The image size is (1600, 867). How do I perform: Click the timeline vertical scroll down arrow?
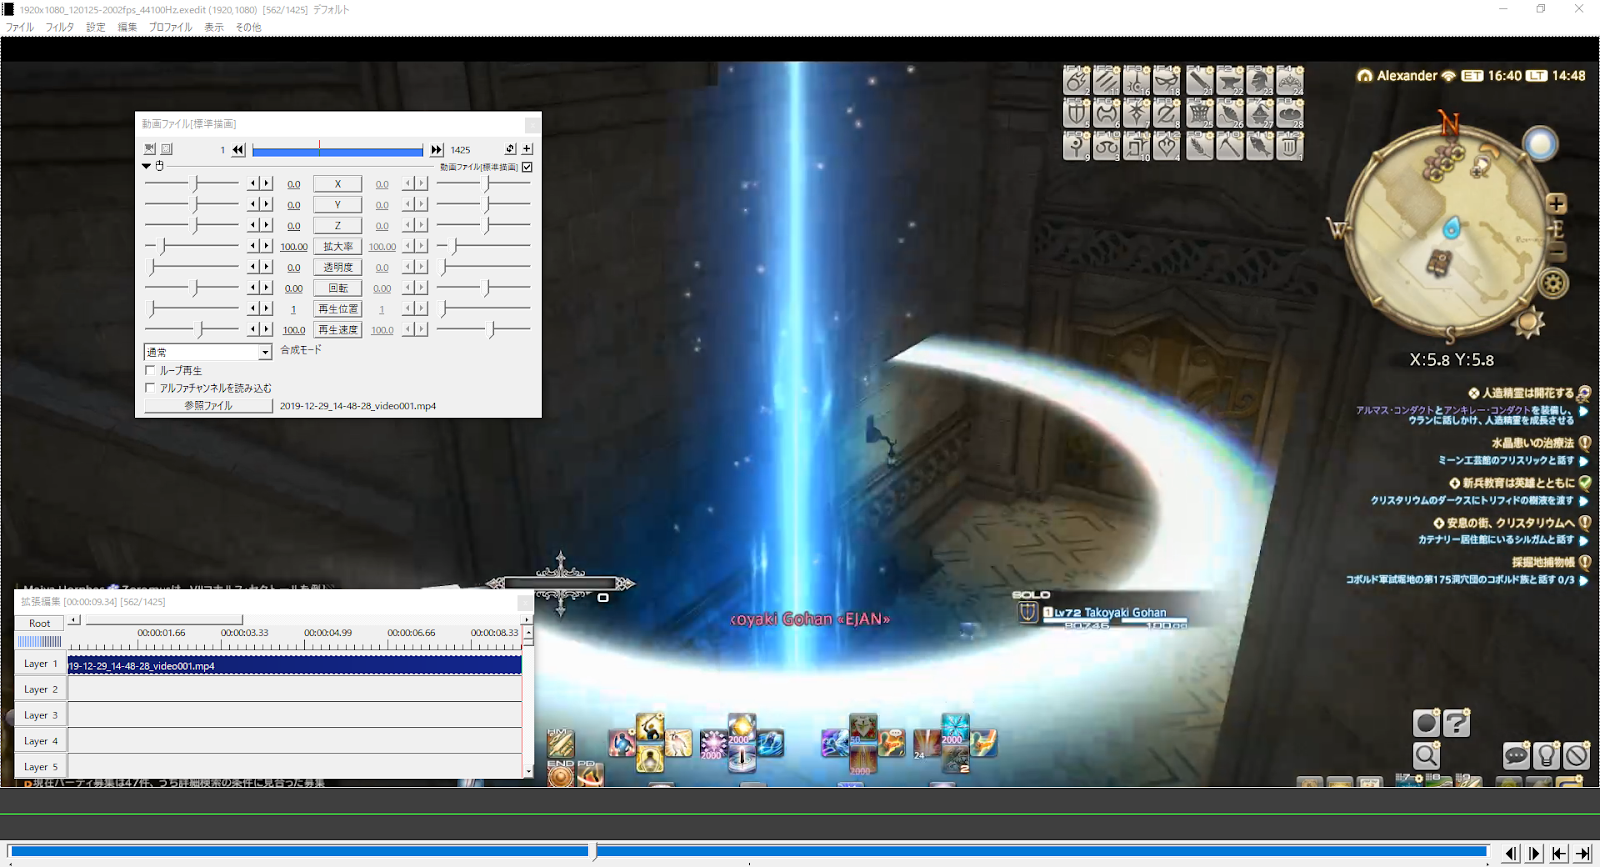(528, 772)
